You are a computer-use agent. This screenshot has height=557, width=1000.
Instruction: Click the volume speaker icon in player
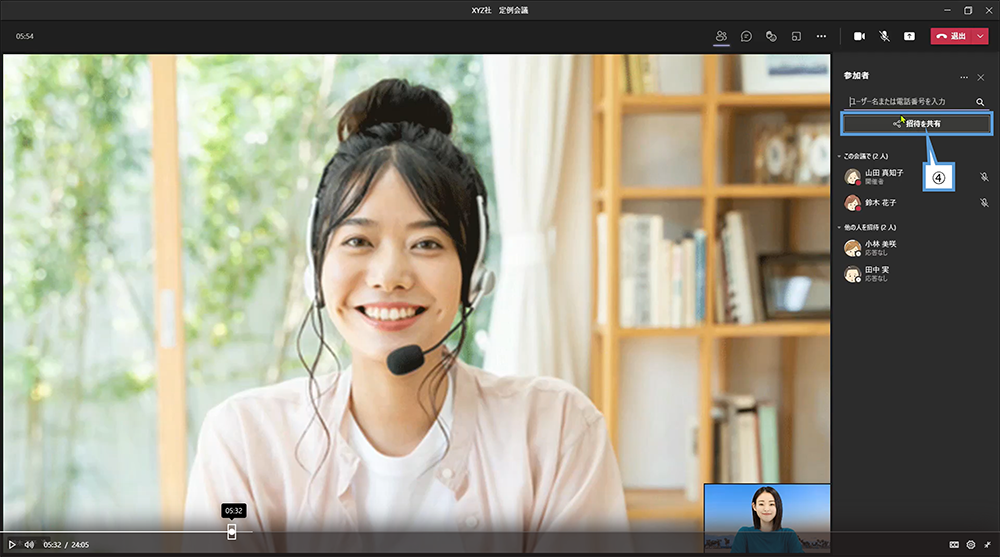[29, 545]
